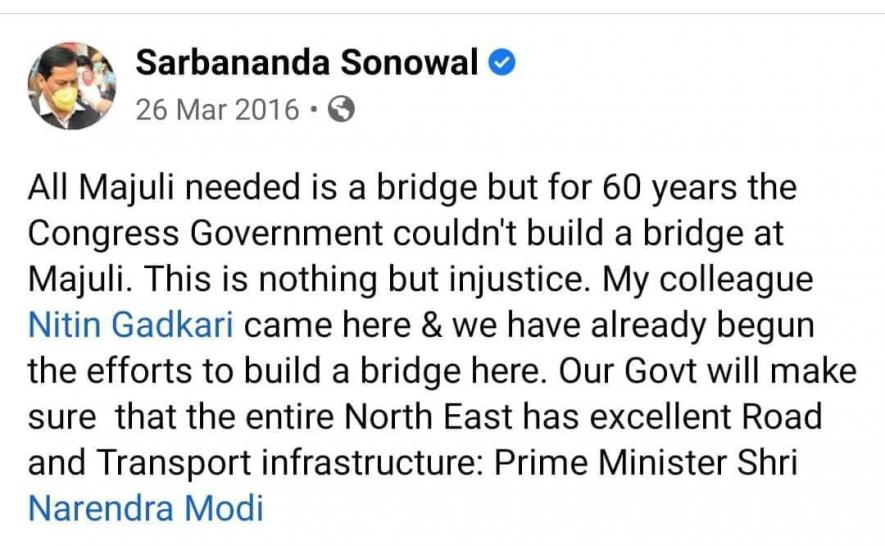Click the Sarbananda Sonowal profile name
885x546 pixels.
[x=307, y=64]
